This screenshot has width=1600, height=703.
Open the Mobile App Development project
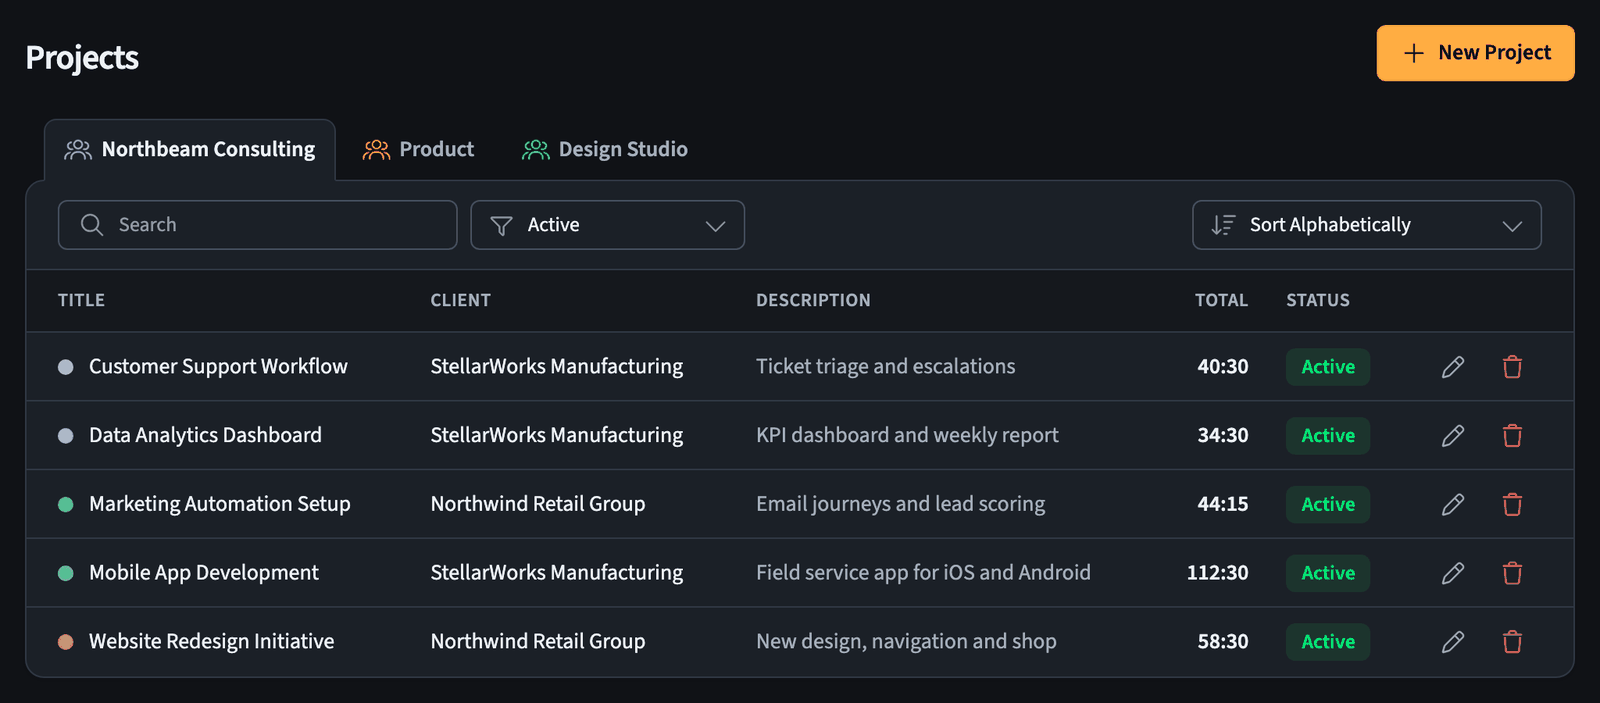204,573
